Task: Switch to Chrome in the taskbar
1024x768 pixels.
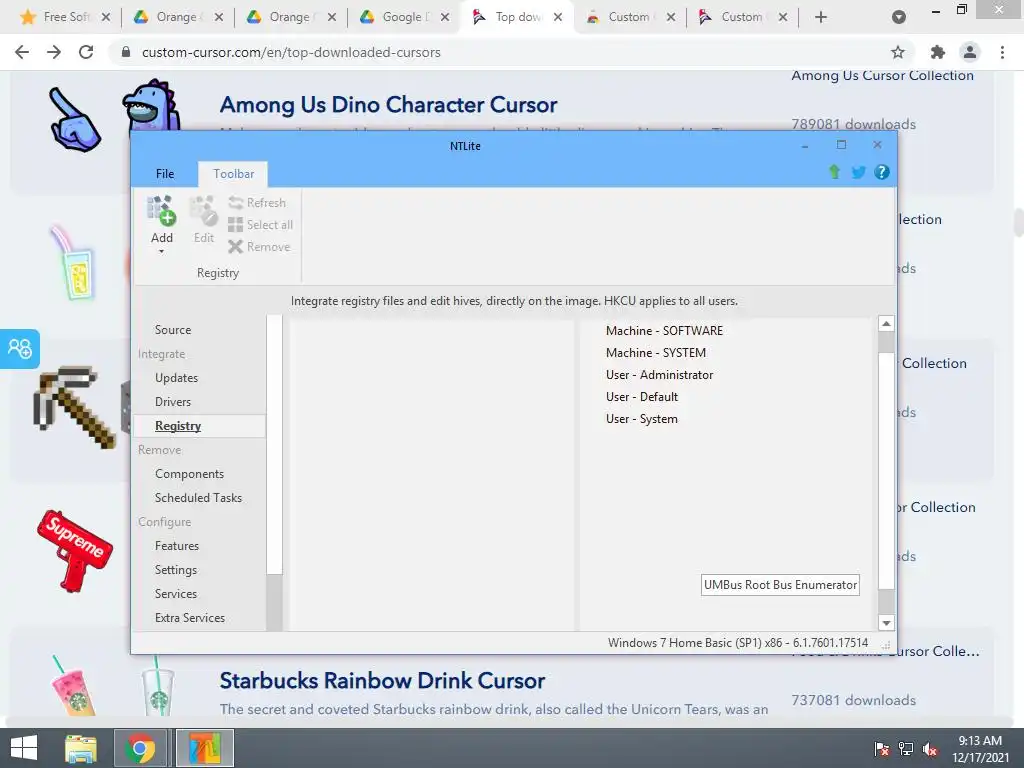Action: coord(140,748)
